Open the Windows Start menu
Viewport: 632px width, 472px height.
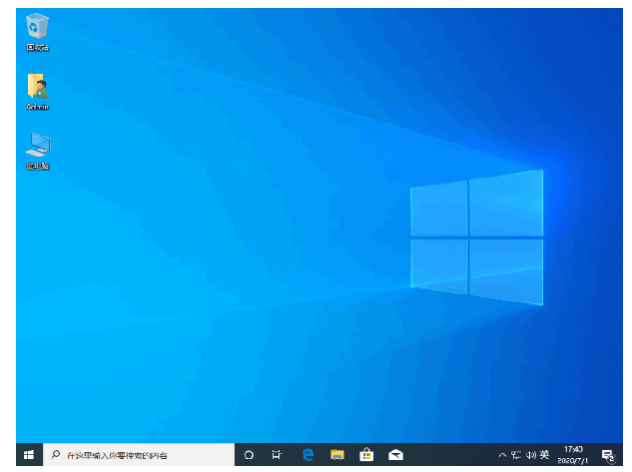[x=28, y=455]
